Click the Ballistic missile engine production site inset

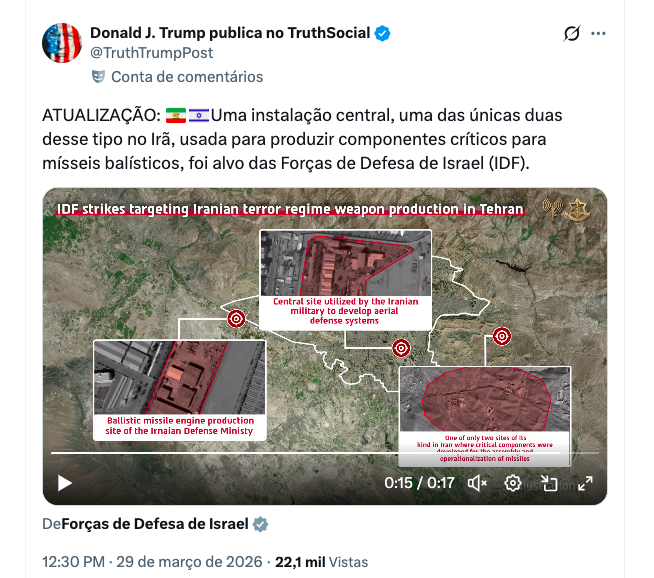tap(179, 390)
